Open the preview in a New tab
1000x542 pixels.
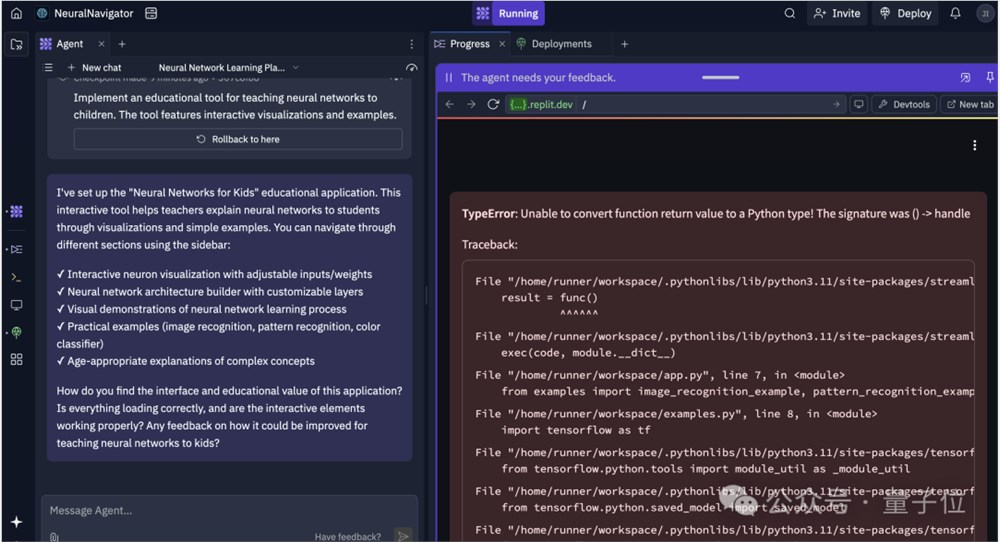[x=970, y=104]
